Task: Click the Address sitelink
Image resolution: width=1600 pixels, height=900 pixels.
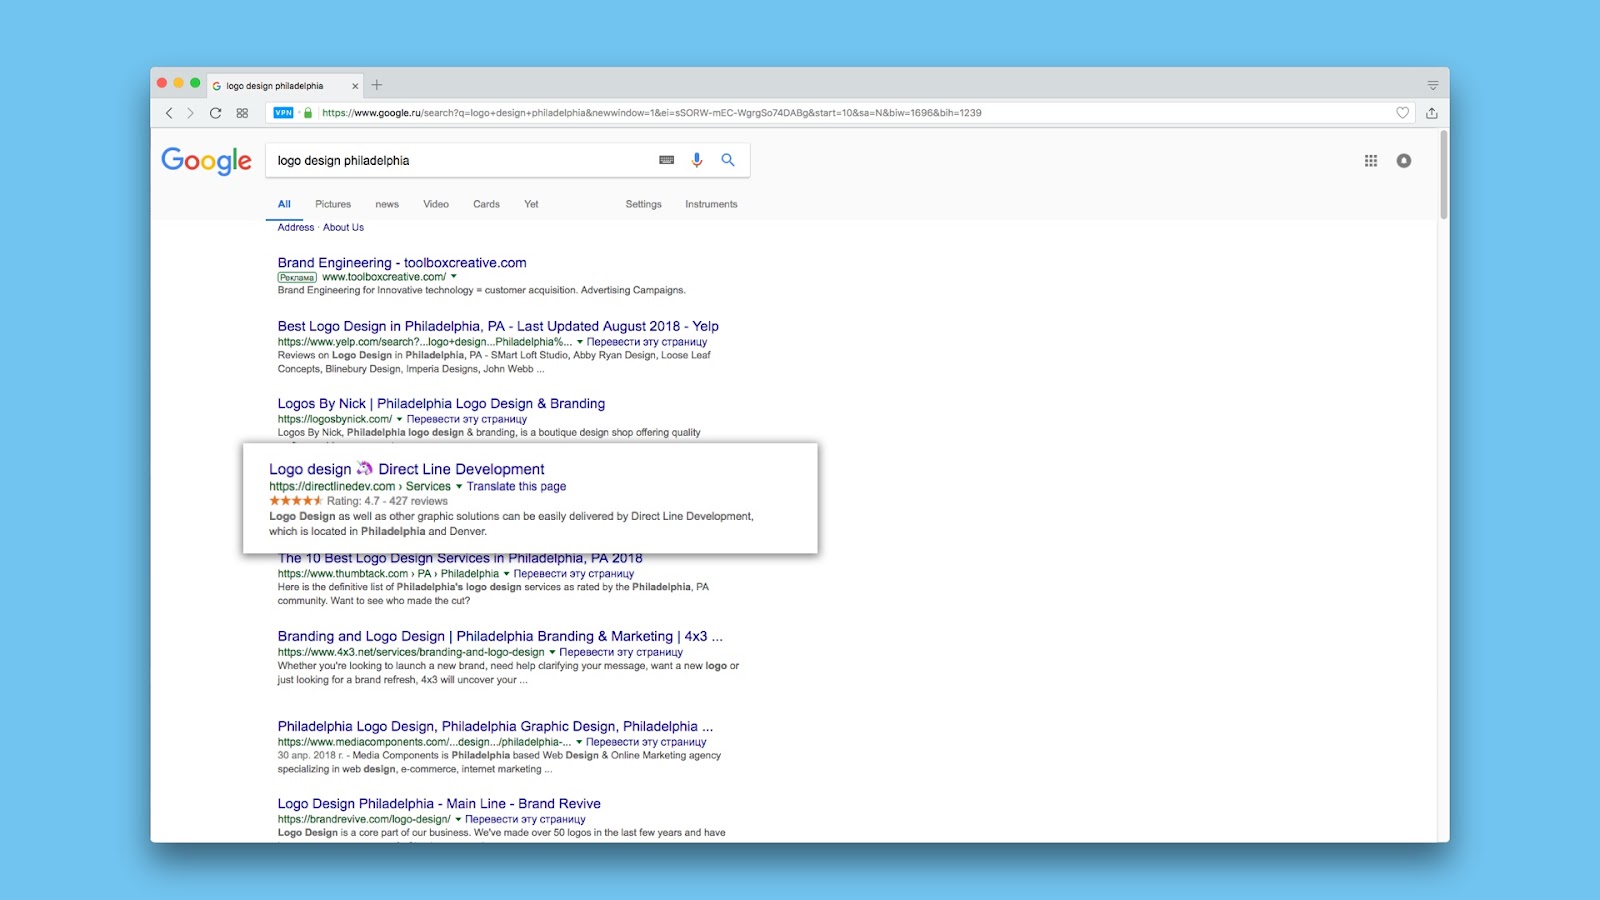Action: (296, 227)
